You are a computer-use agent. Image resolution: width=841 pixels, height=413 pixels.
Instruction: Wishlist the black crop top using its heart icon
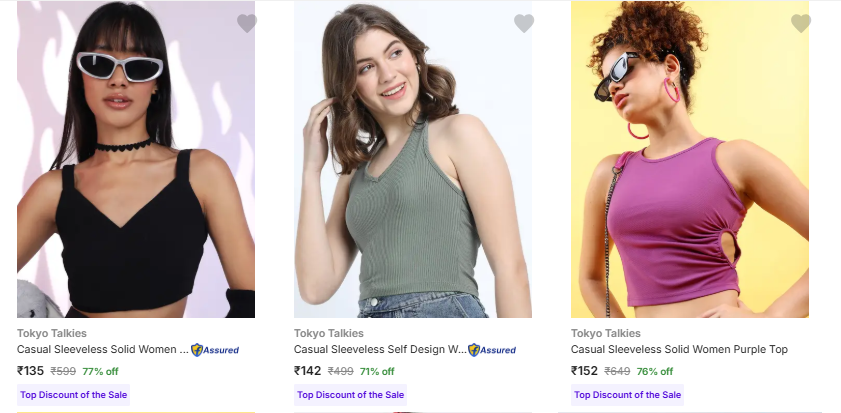[x=247, y=23]
